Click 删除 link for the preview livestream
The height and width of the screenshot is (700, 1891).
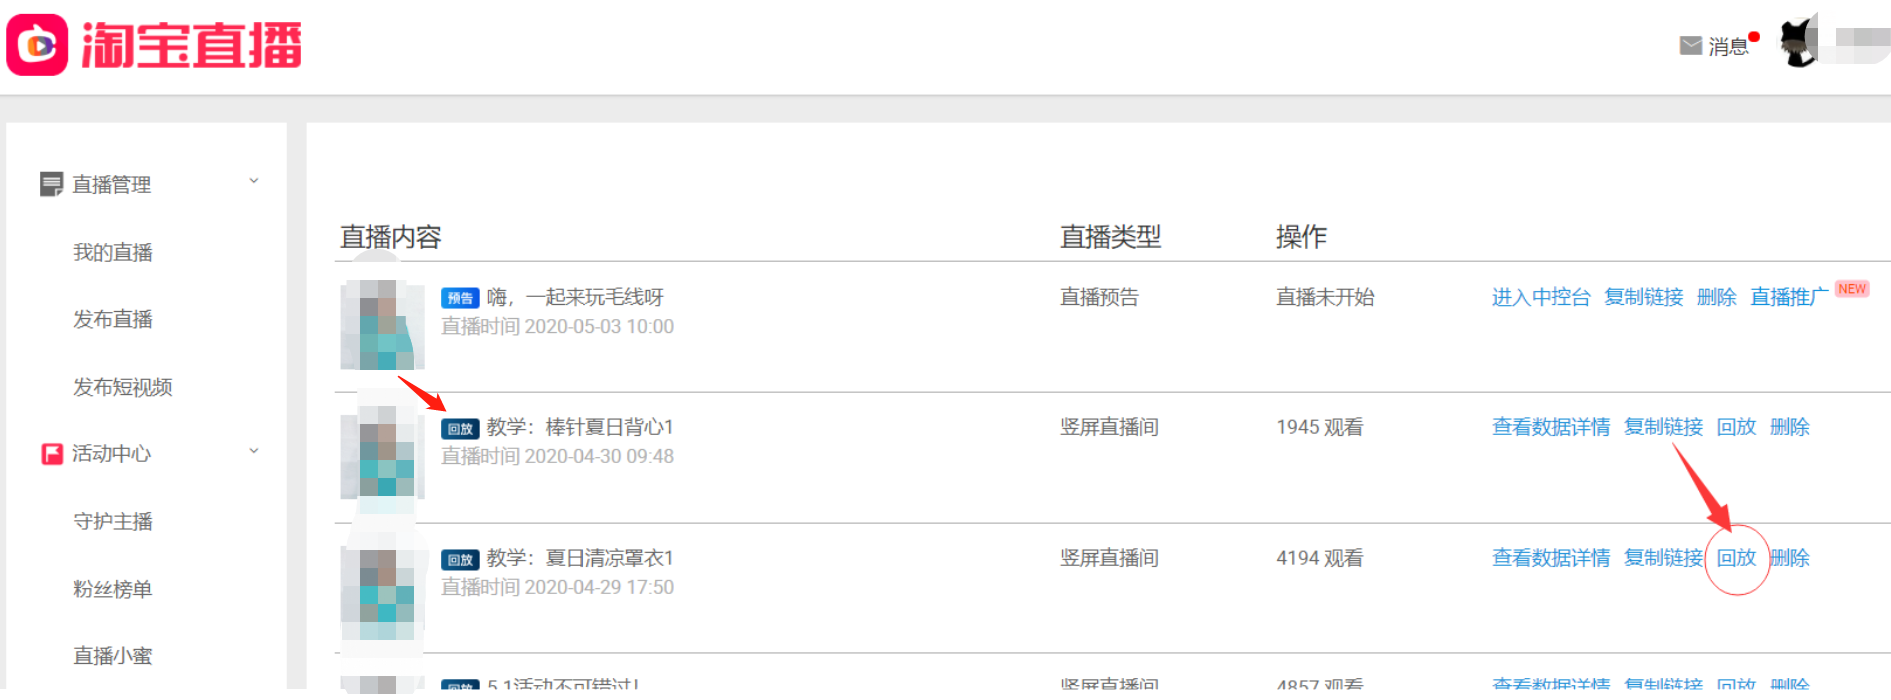1716,297
